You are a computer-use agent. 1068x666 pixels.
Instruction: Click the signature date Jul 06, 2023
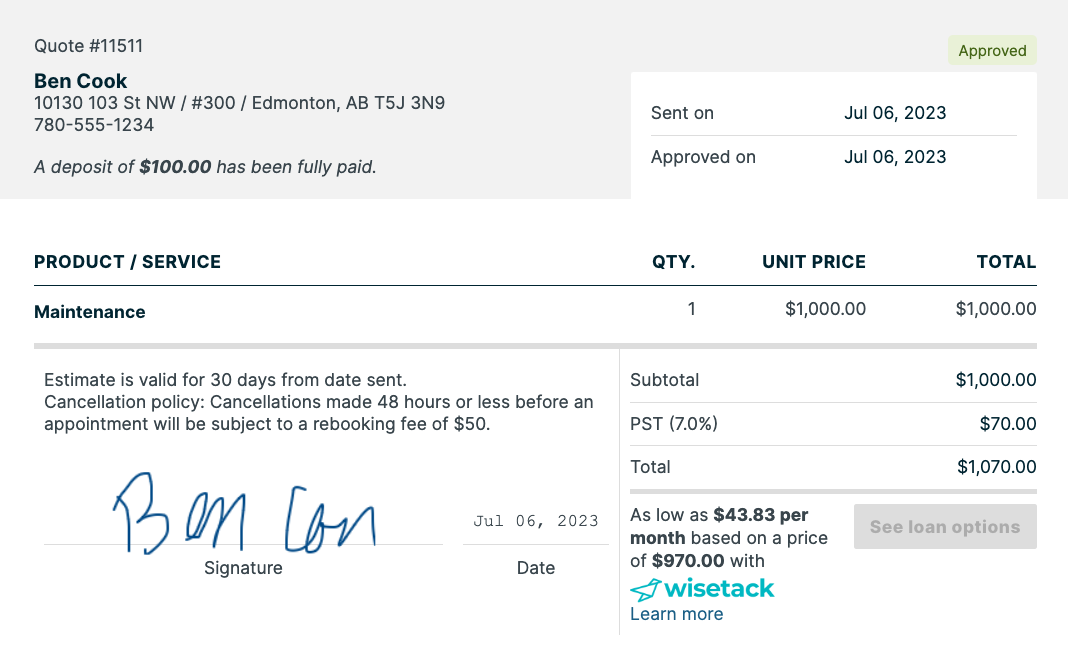(x=536, y=521)
